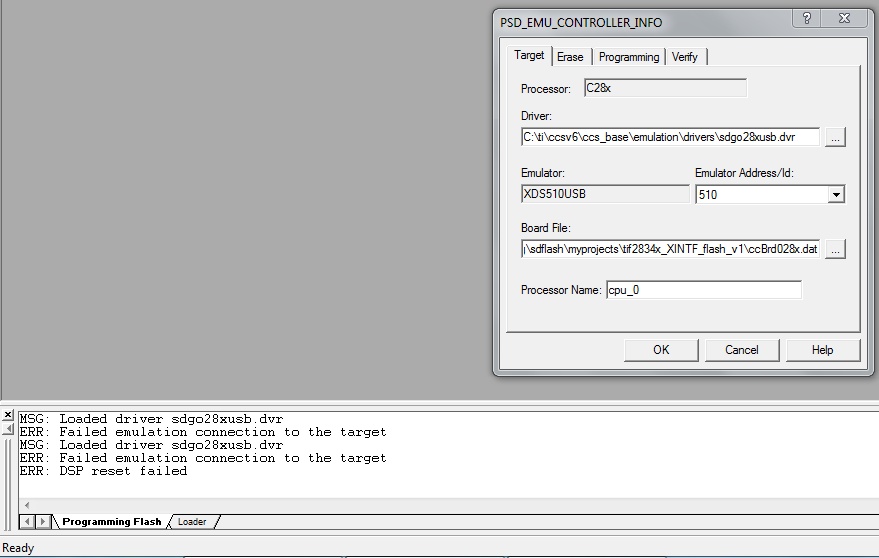Click the PSD_EMU_CONTROLLER_INFO title text

click(581, 23)
